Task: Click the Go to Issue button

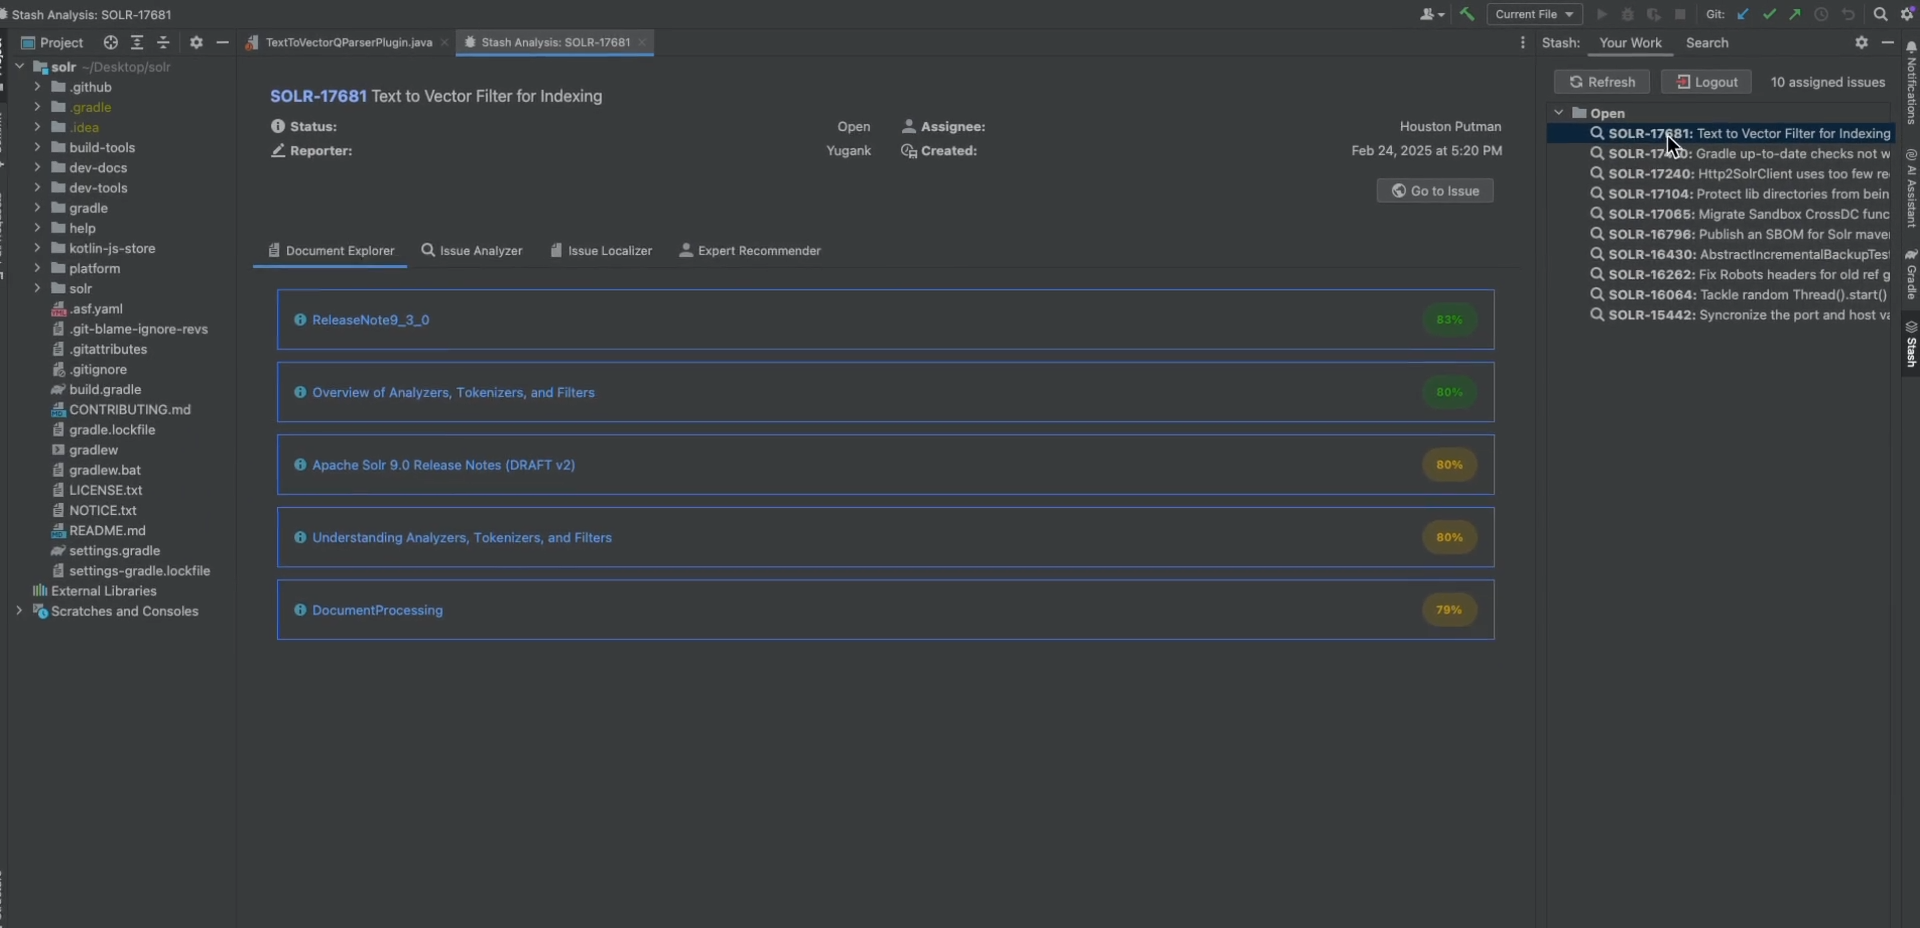Action: 1435,191
